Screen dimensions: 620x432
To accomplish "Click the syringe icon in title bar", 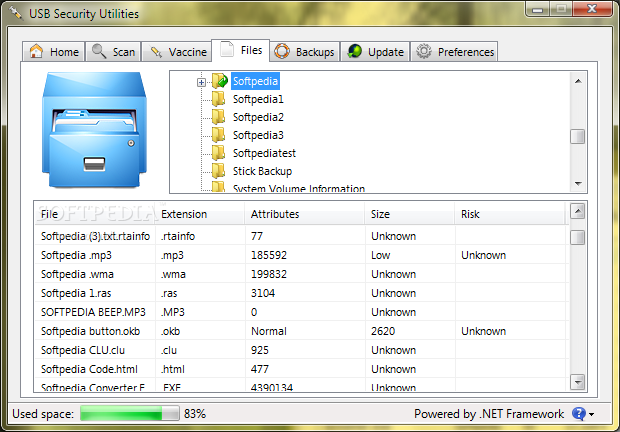I will click(x=16, y=13).
